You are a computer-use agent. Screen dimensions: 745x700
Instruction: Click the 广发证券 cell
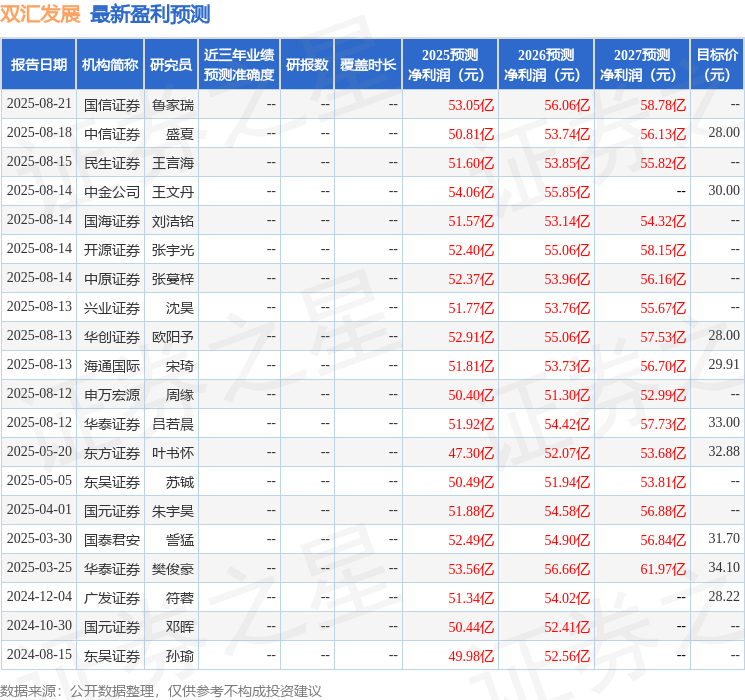tap(112, 598)
